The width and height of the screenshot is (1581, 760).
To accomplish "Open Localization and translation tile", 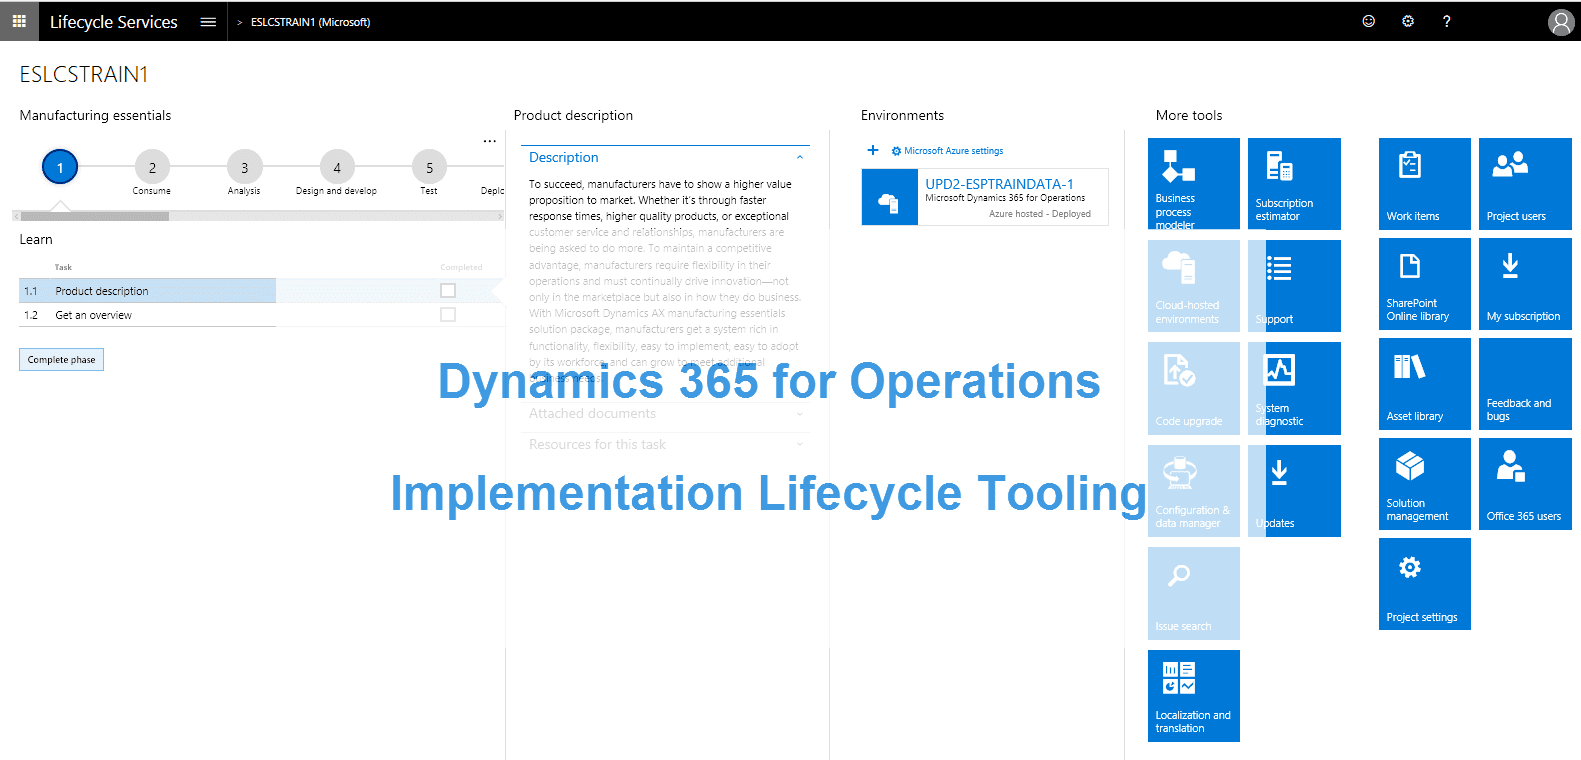I will click(1194, 696).
